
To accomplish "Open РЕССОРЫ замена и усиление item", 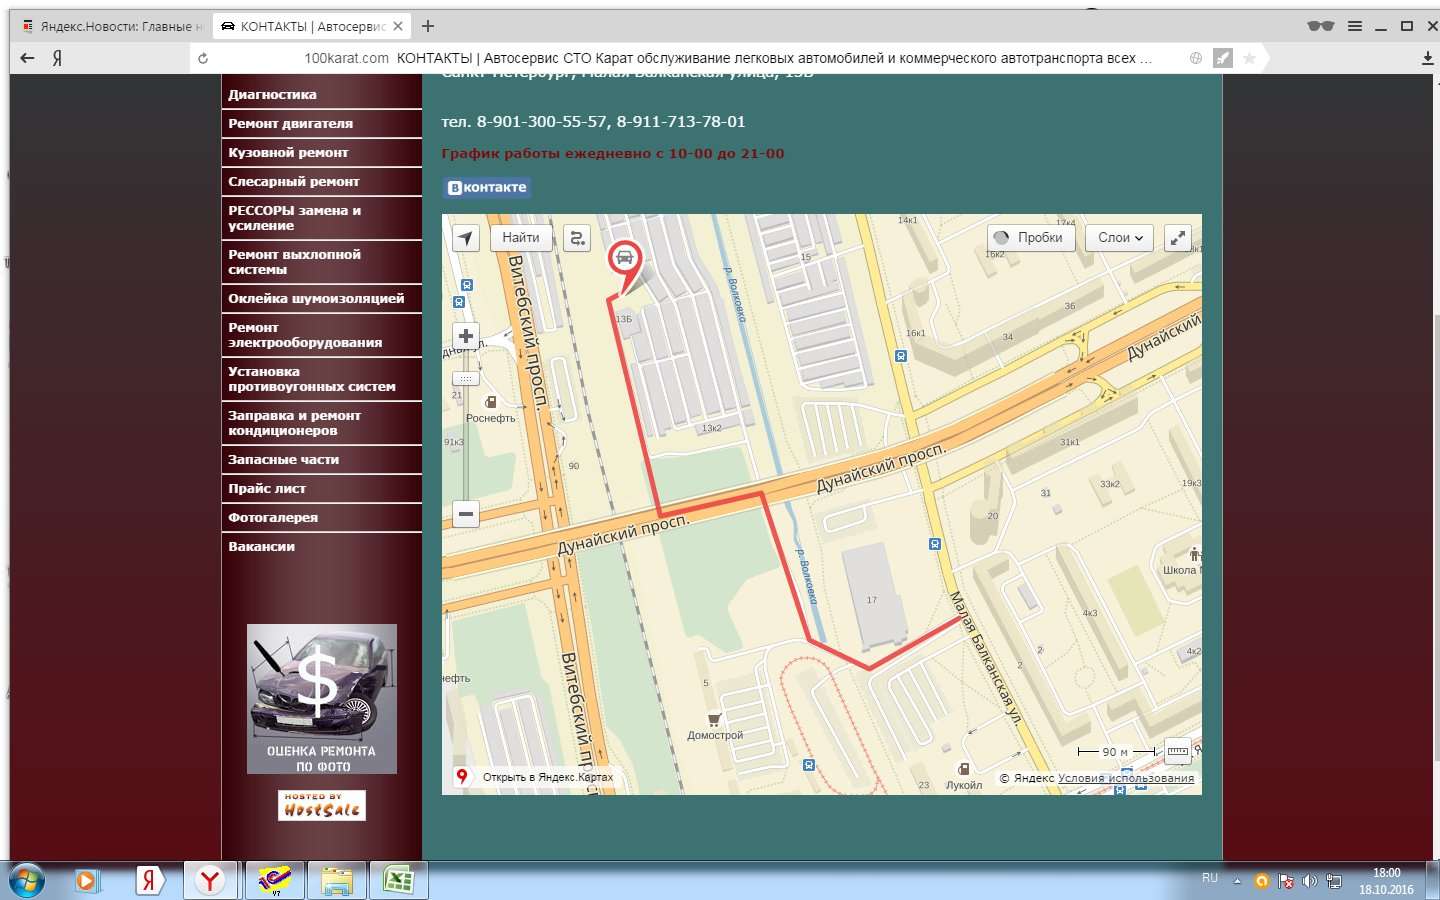I will (x=322, y=218).
